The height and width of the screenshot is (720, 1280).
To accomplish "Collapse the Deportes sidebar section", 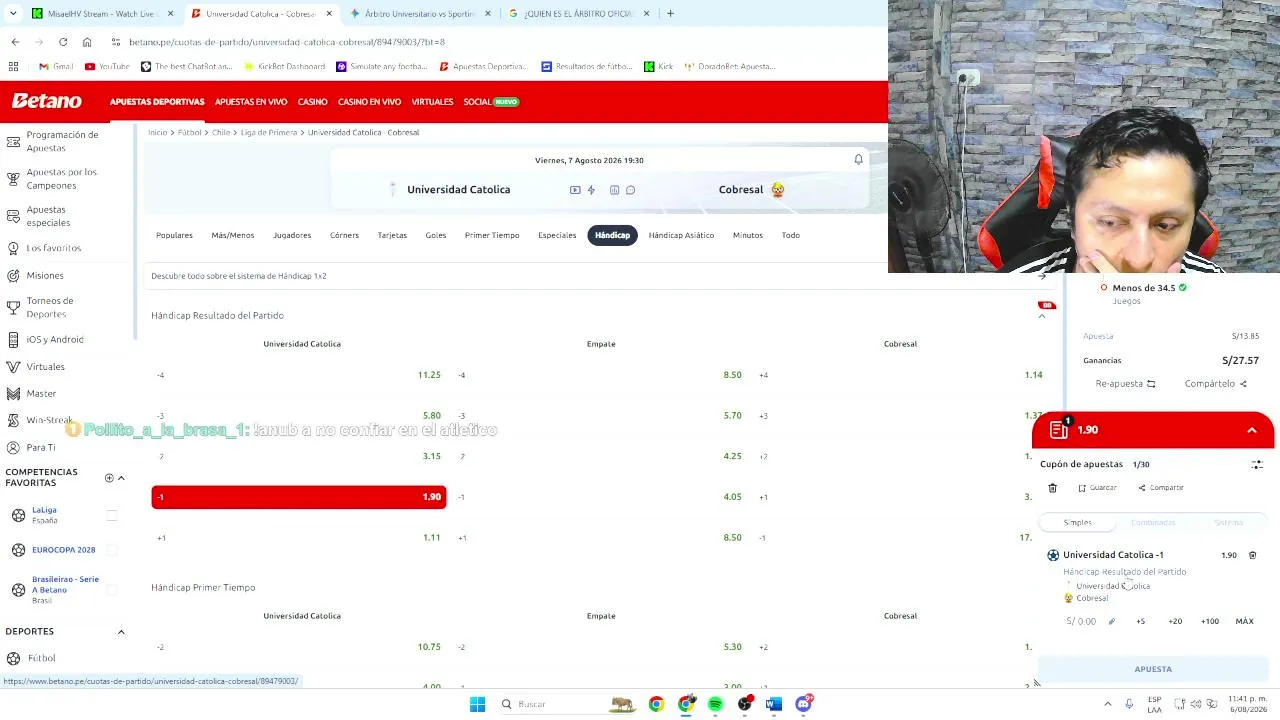I will pyautogui.click(x=121, y=632).
